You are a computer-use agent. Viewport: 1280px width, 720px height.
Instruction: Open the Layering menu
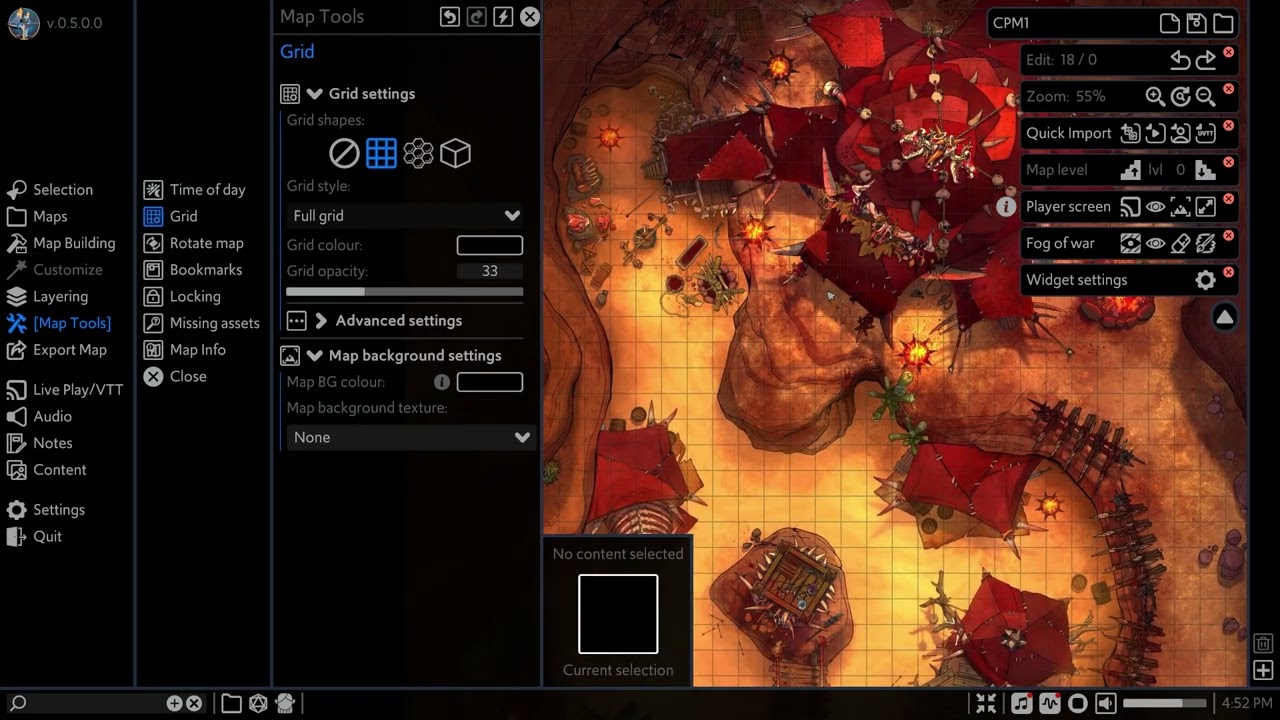tap(47, 297)
